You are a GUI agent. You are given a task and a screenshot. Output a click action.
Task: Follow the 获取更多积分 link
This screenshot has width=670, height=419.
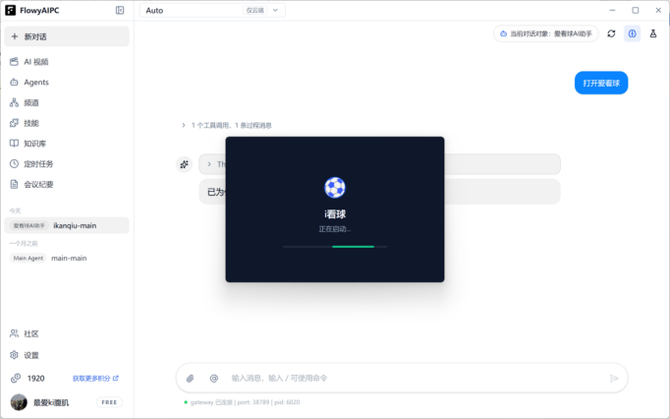click(95, 378)
